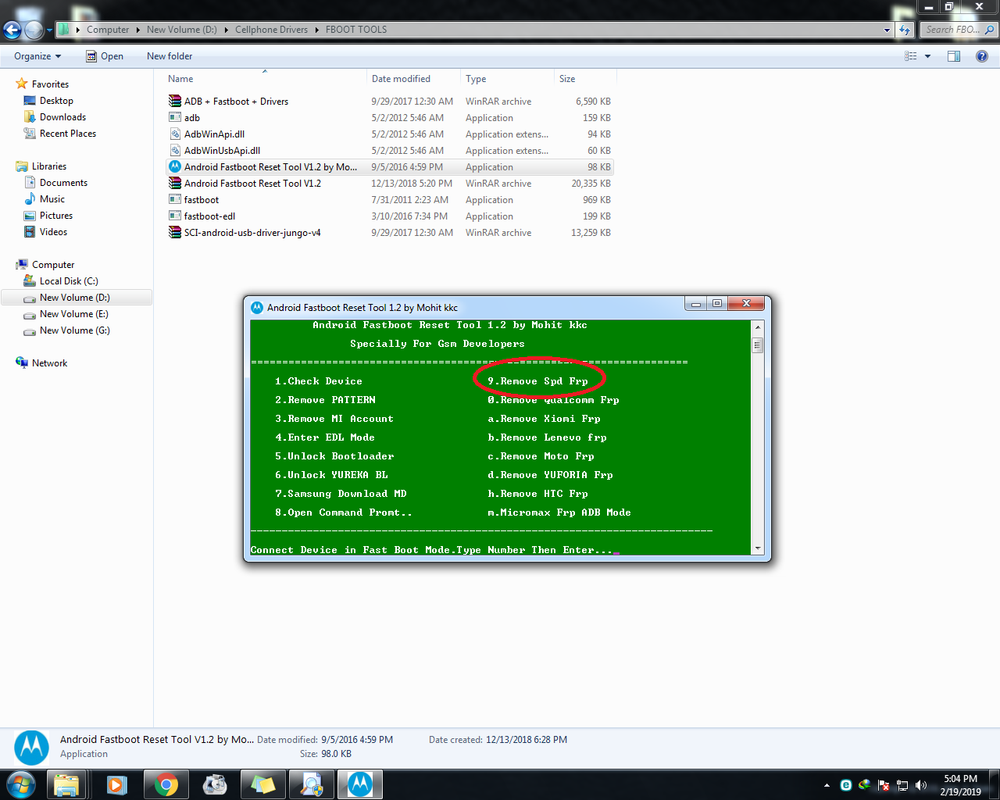Open Media Player from the taskbar
This screenshot has width=1000, height=800.
pos(117,785)
